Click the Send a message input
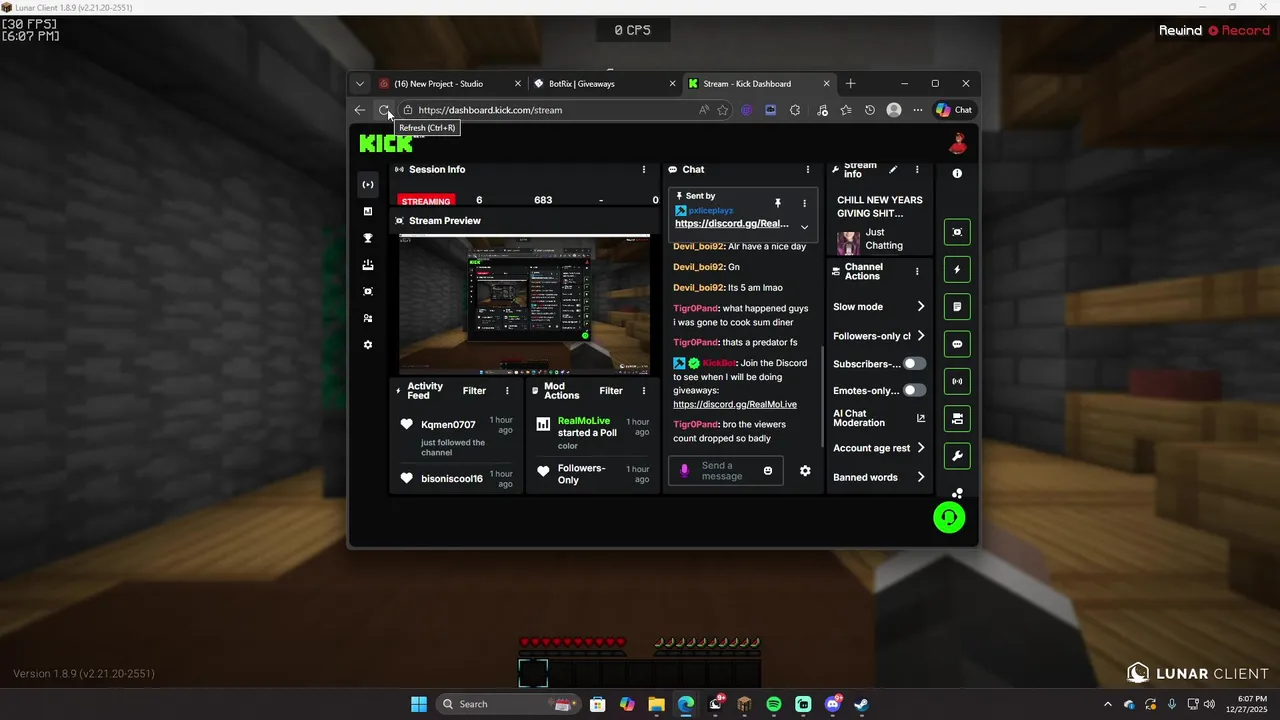The height and width of the screenshot is (720, 1280). 726,471
